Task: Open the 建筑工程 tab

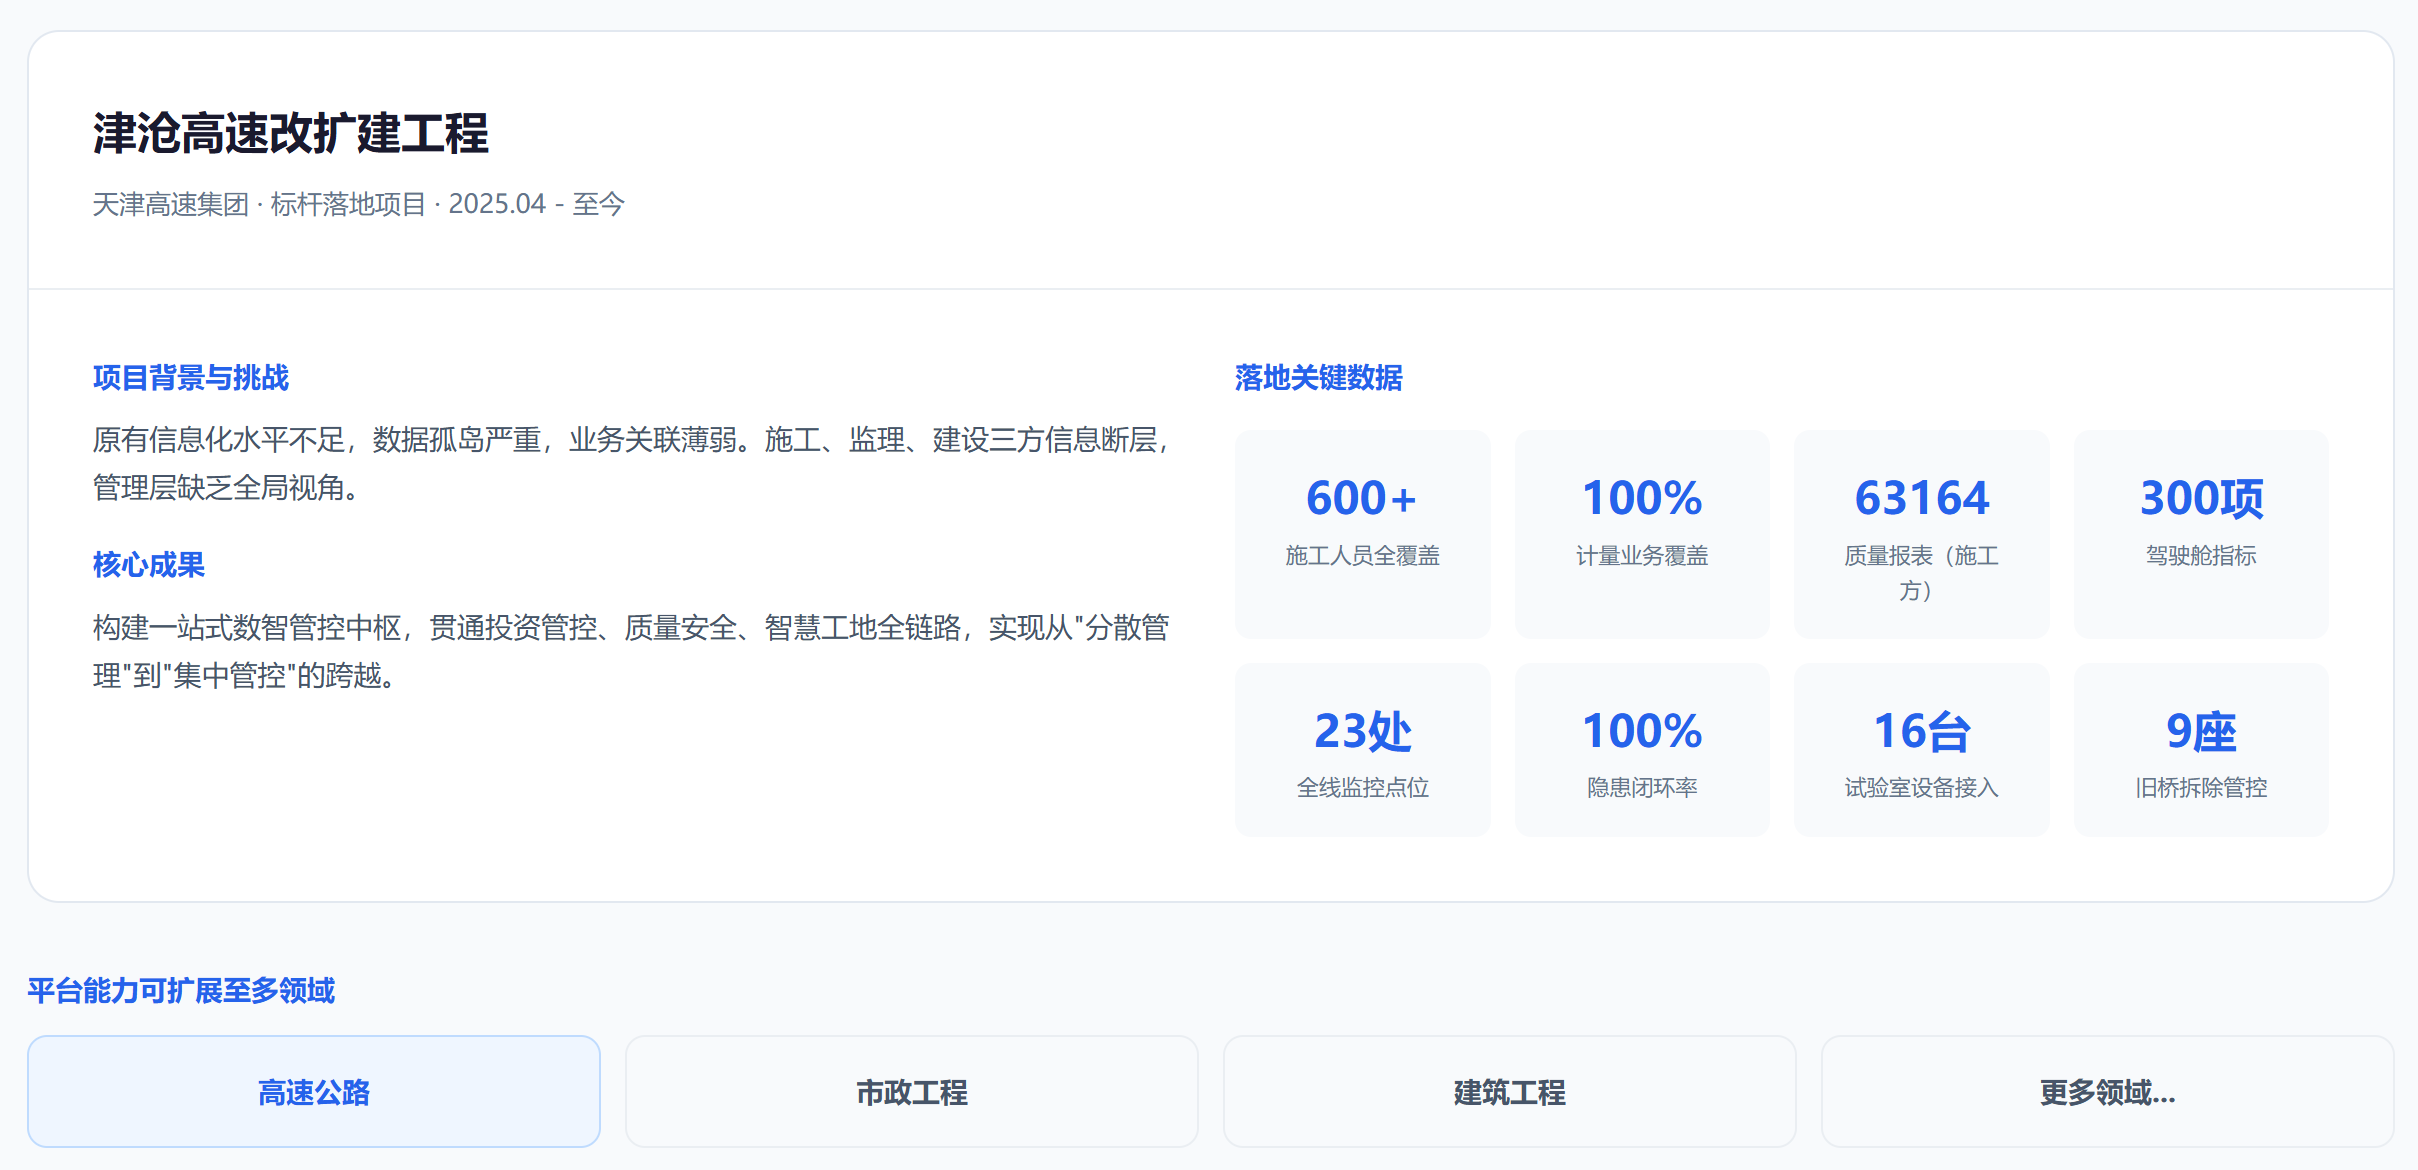Action: click(x=1510, y=1091)
